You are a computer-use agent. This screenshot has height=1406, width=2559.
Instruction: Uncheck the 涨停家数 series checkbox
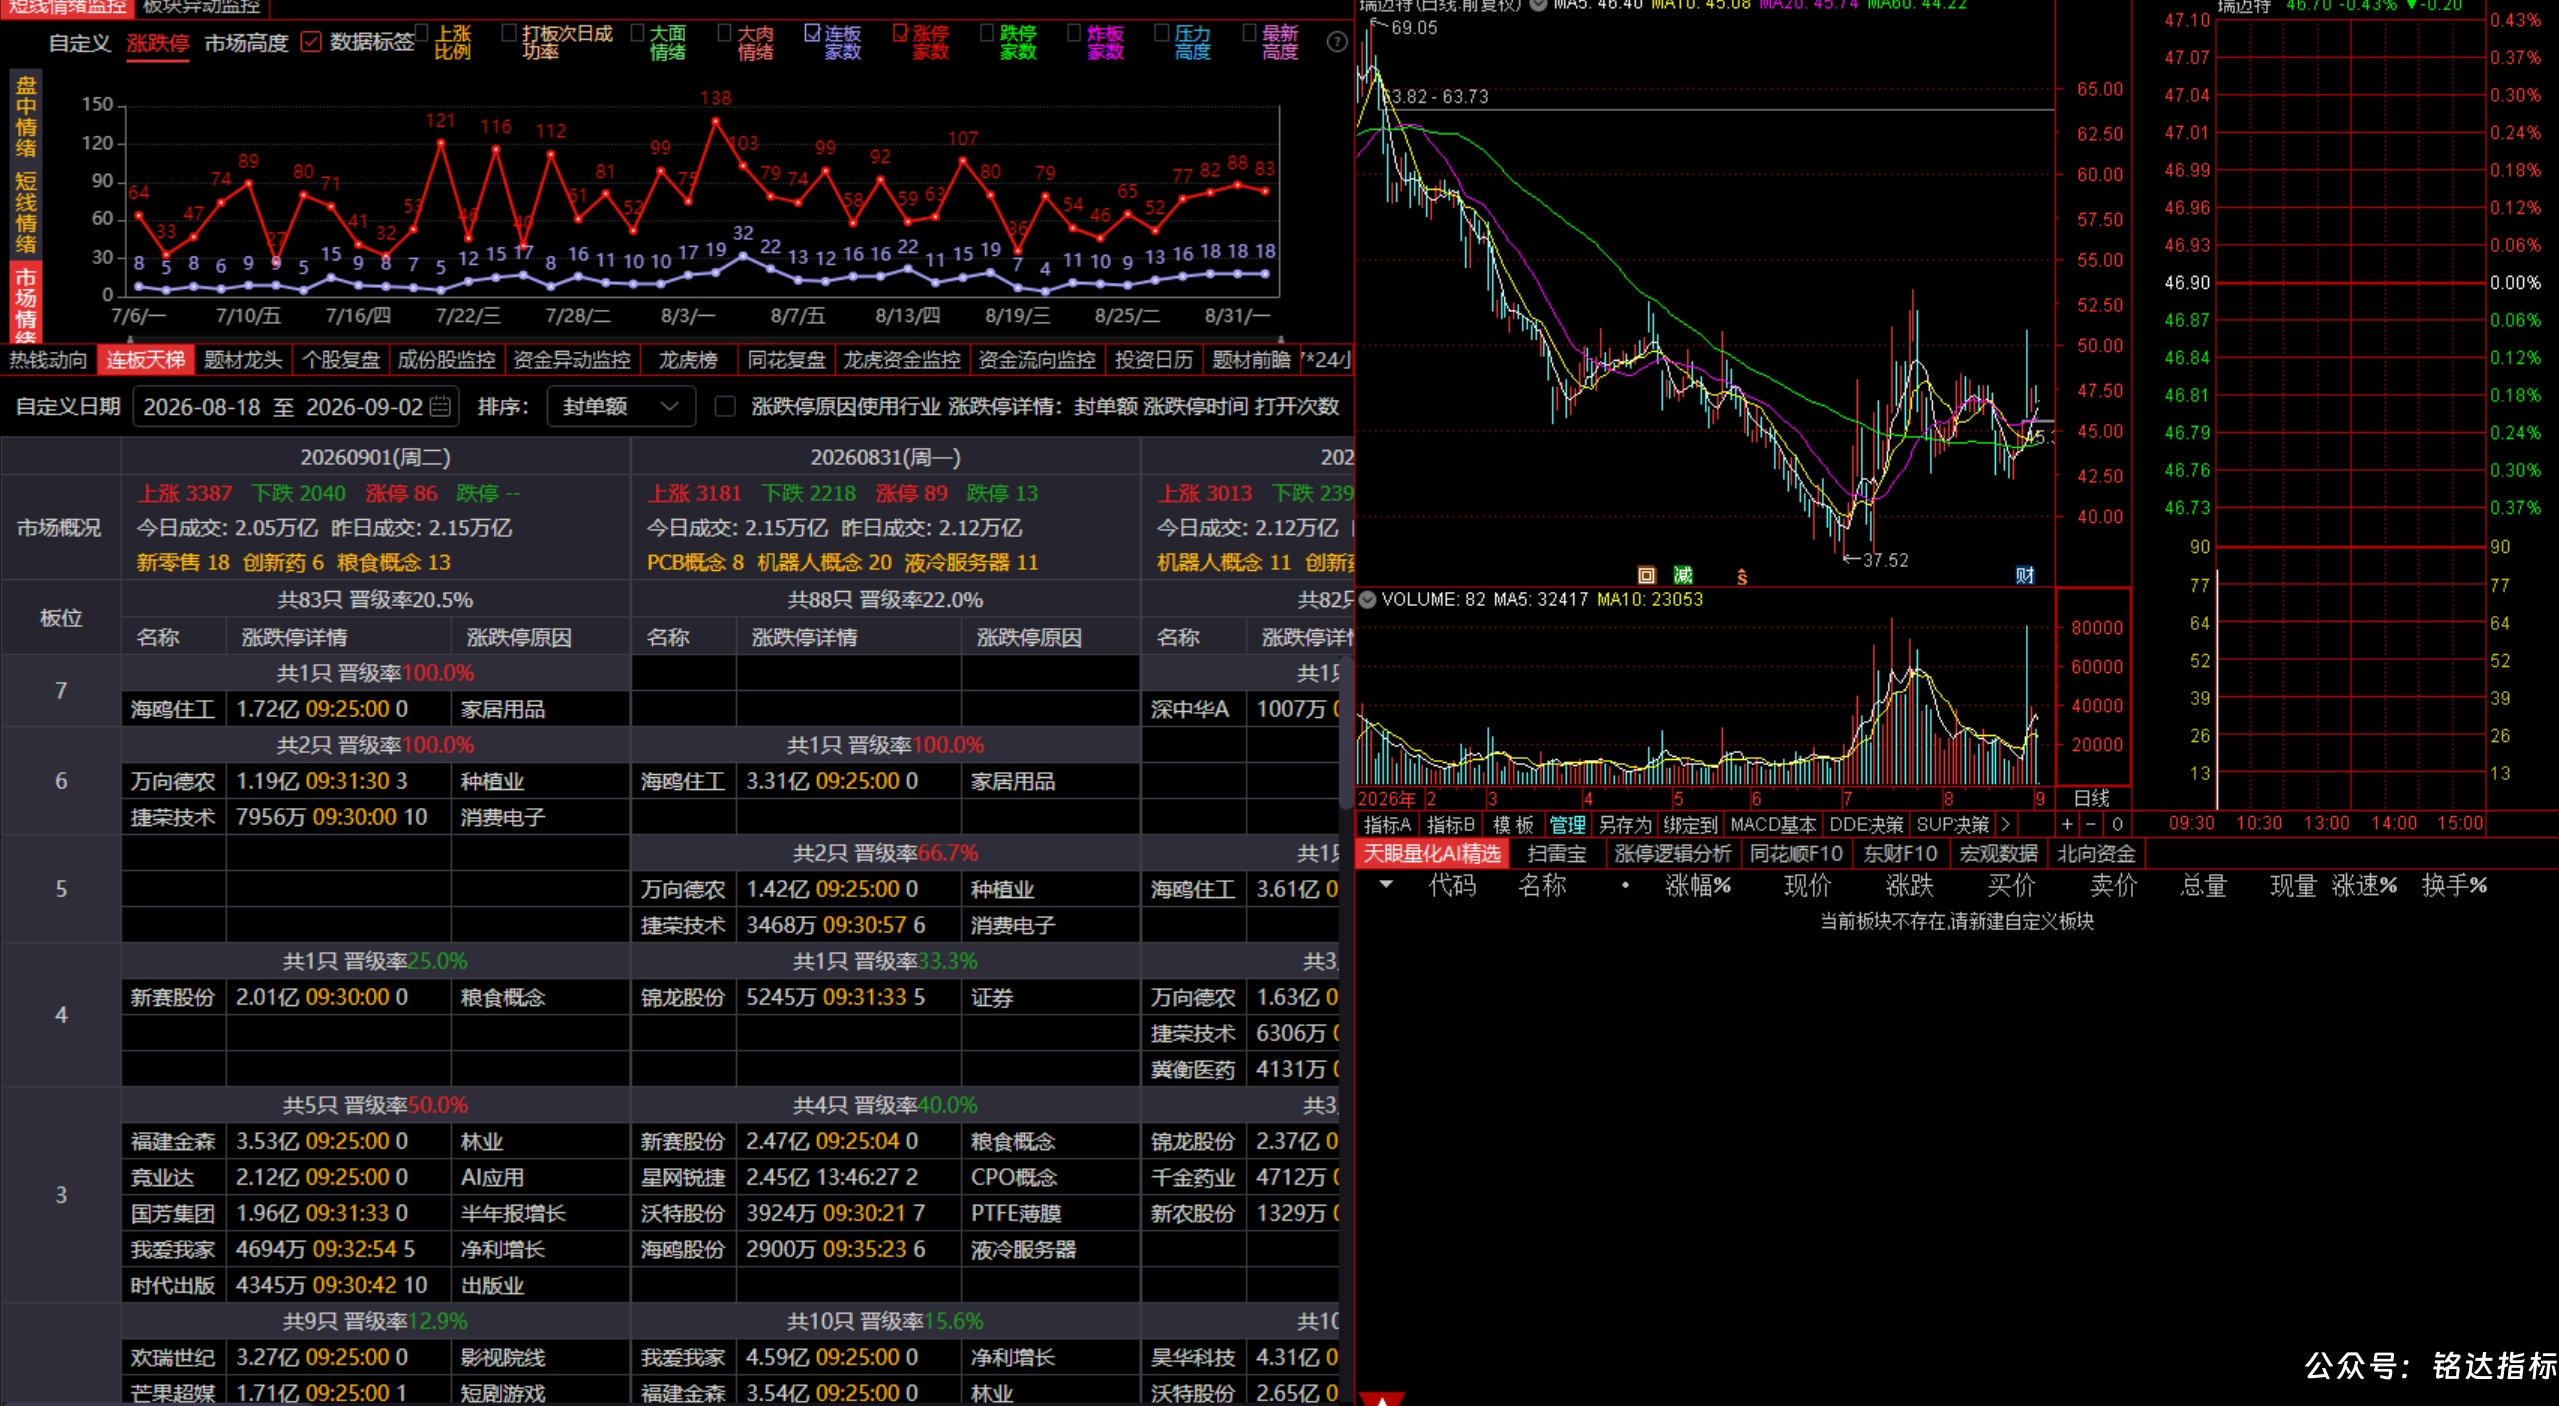[900, 33]
